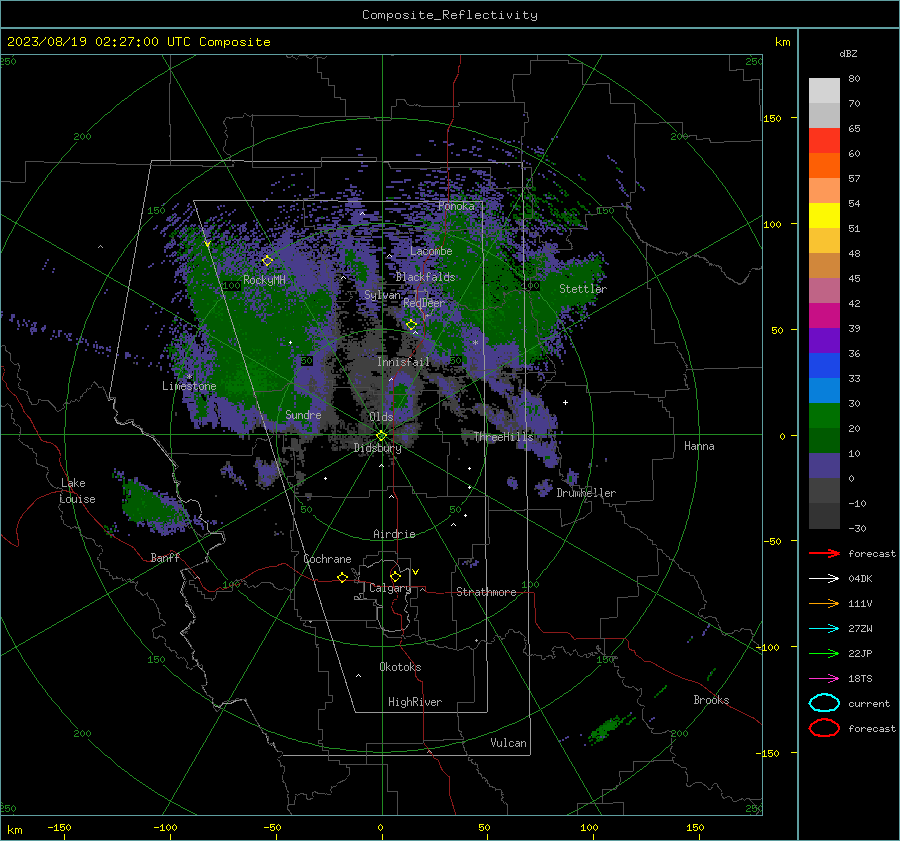900x841 pixels.
Task: Click the magenta 18TS arrow in legend
Action: (x=824, y=679)
